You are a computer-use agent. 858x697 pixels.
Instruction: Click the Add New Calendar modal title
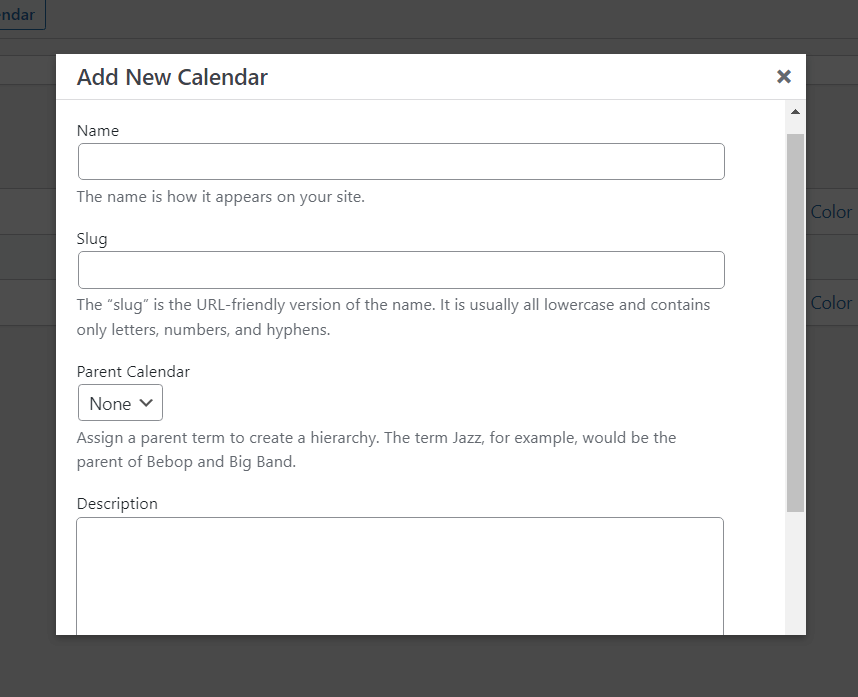[171, 76]
